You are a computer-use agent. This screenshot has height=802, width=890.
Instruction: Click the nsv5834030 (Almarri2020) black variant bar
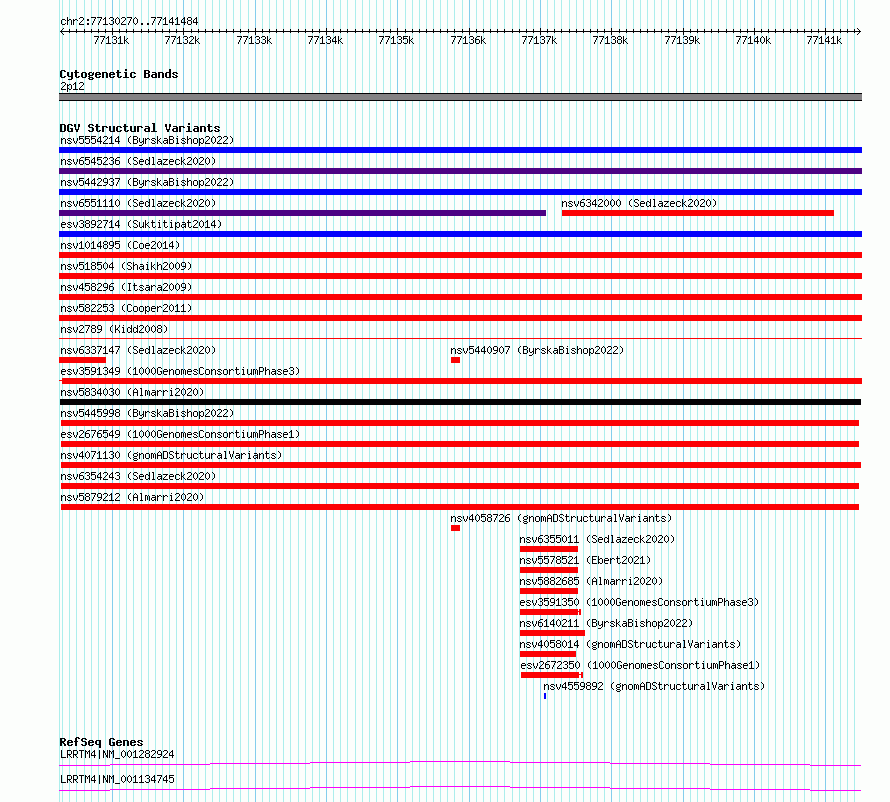(x=460, y=402)
